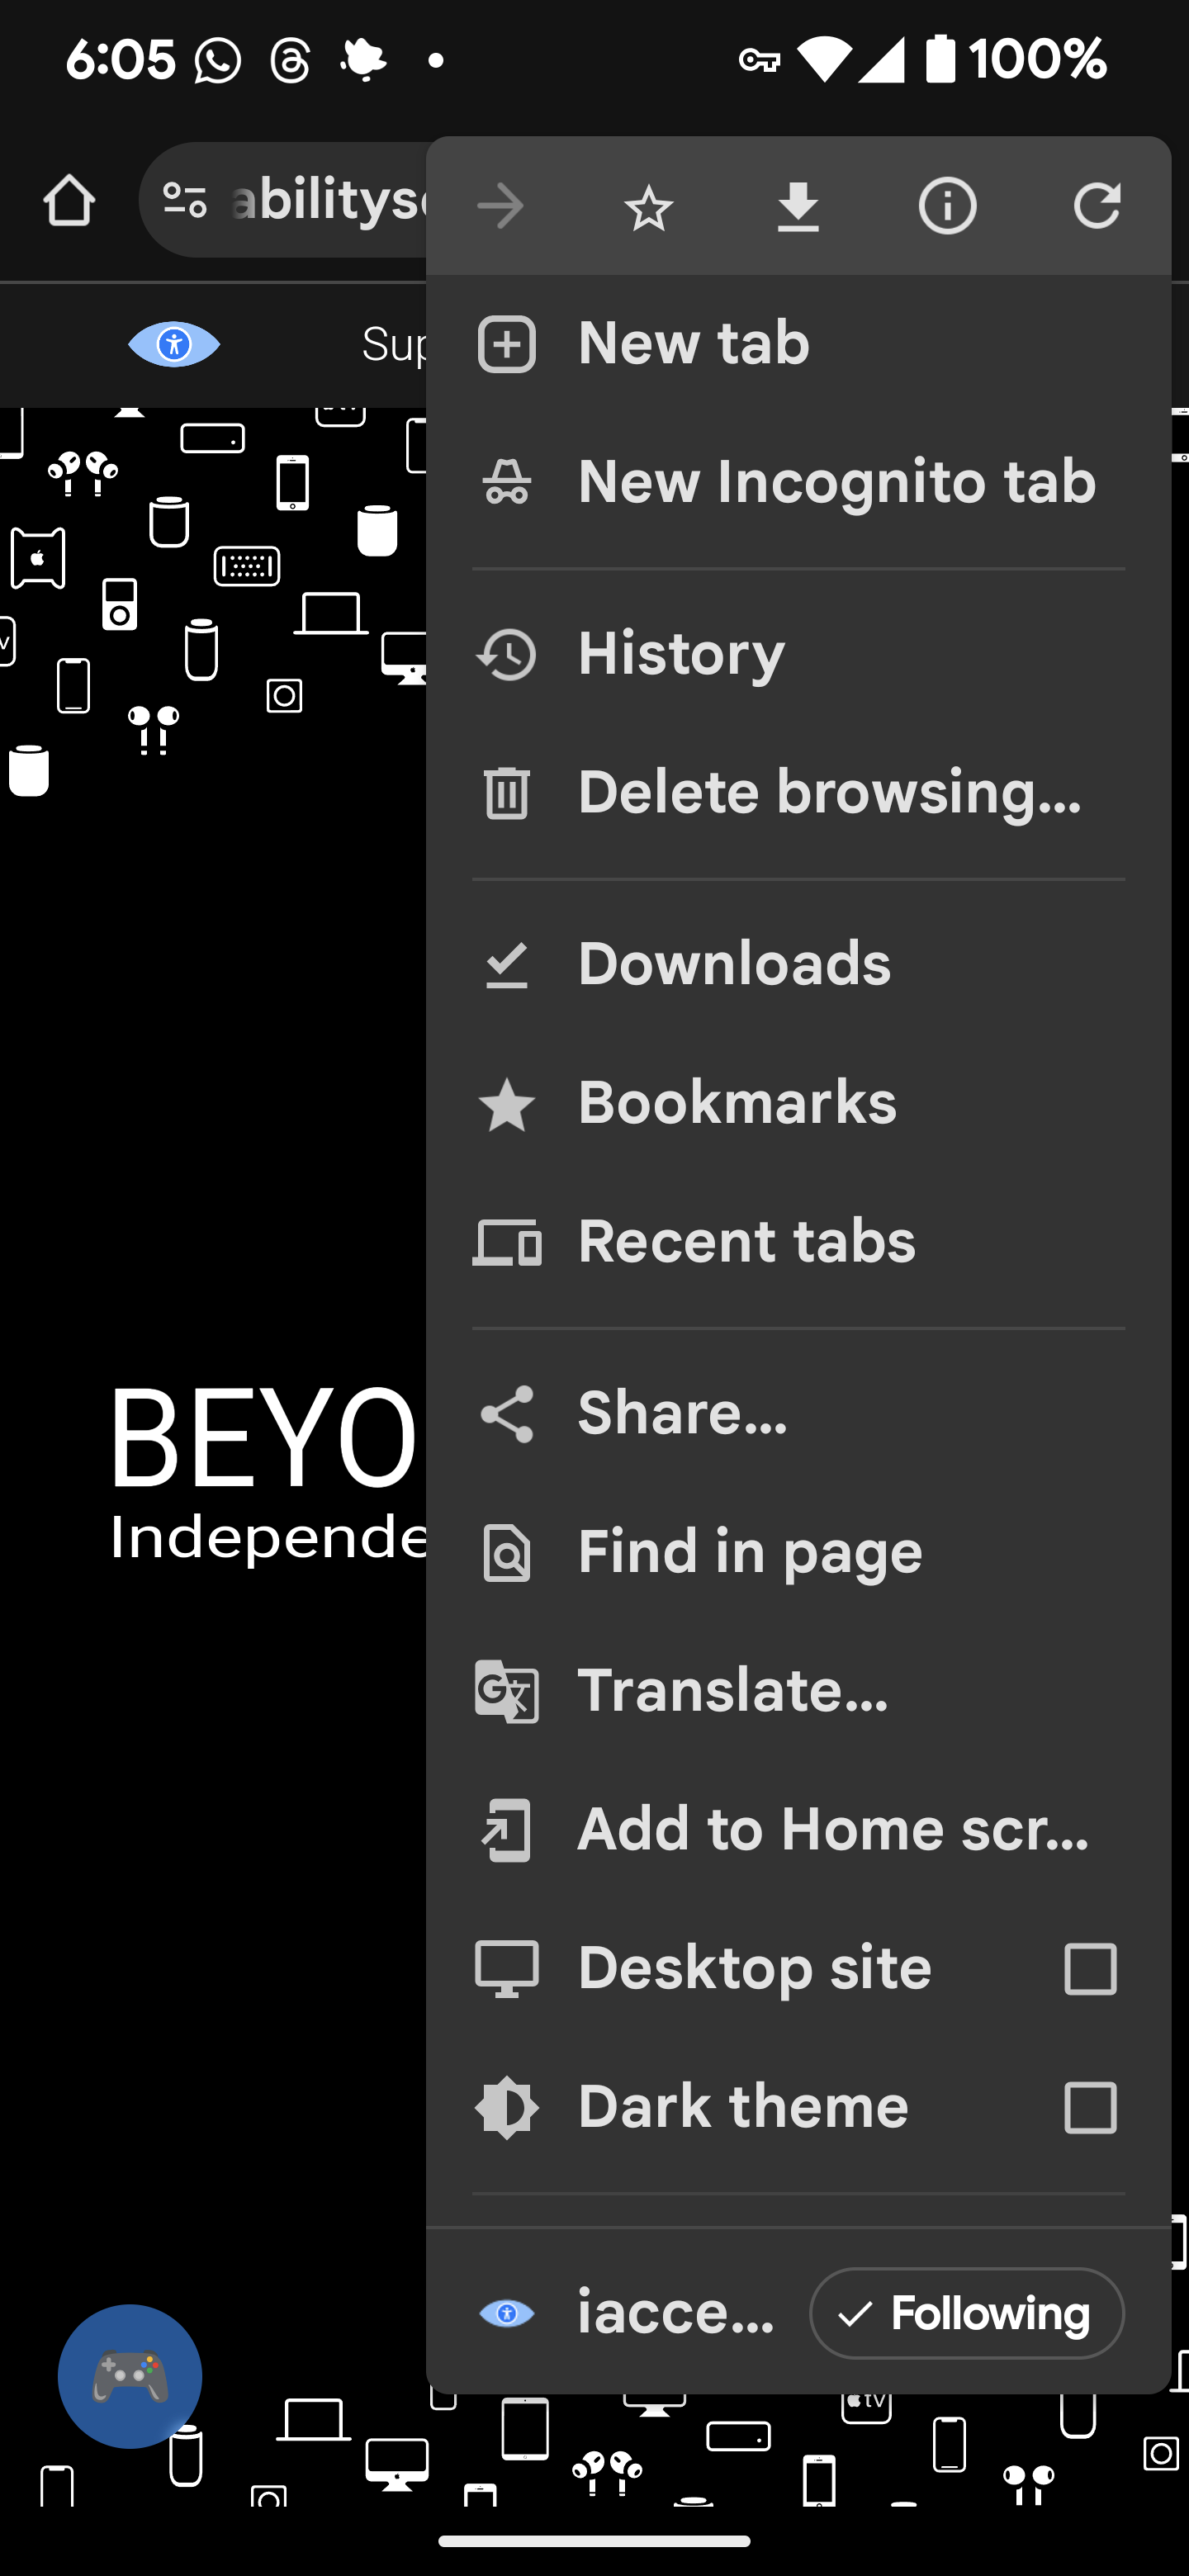Tap the download page icon

point(798,207)
